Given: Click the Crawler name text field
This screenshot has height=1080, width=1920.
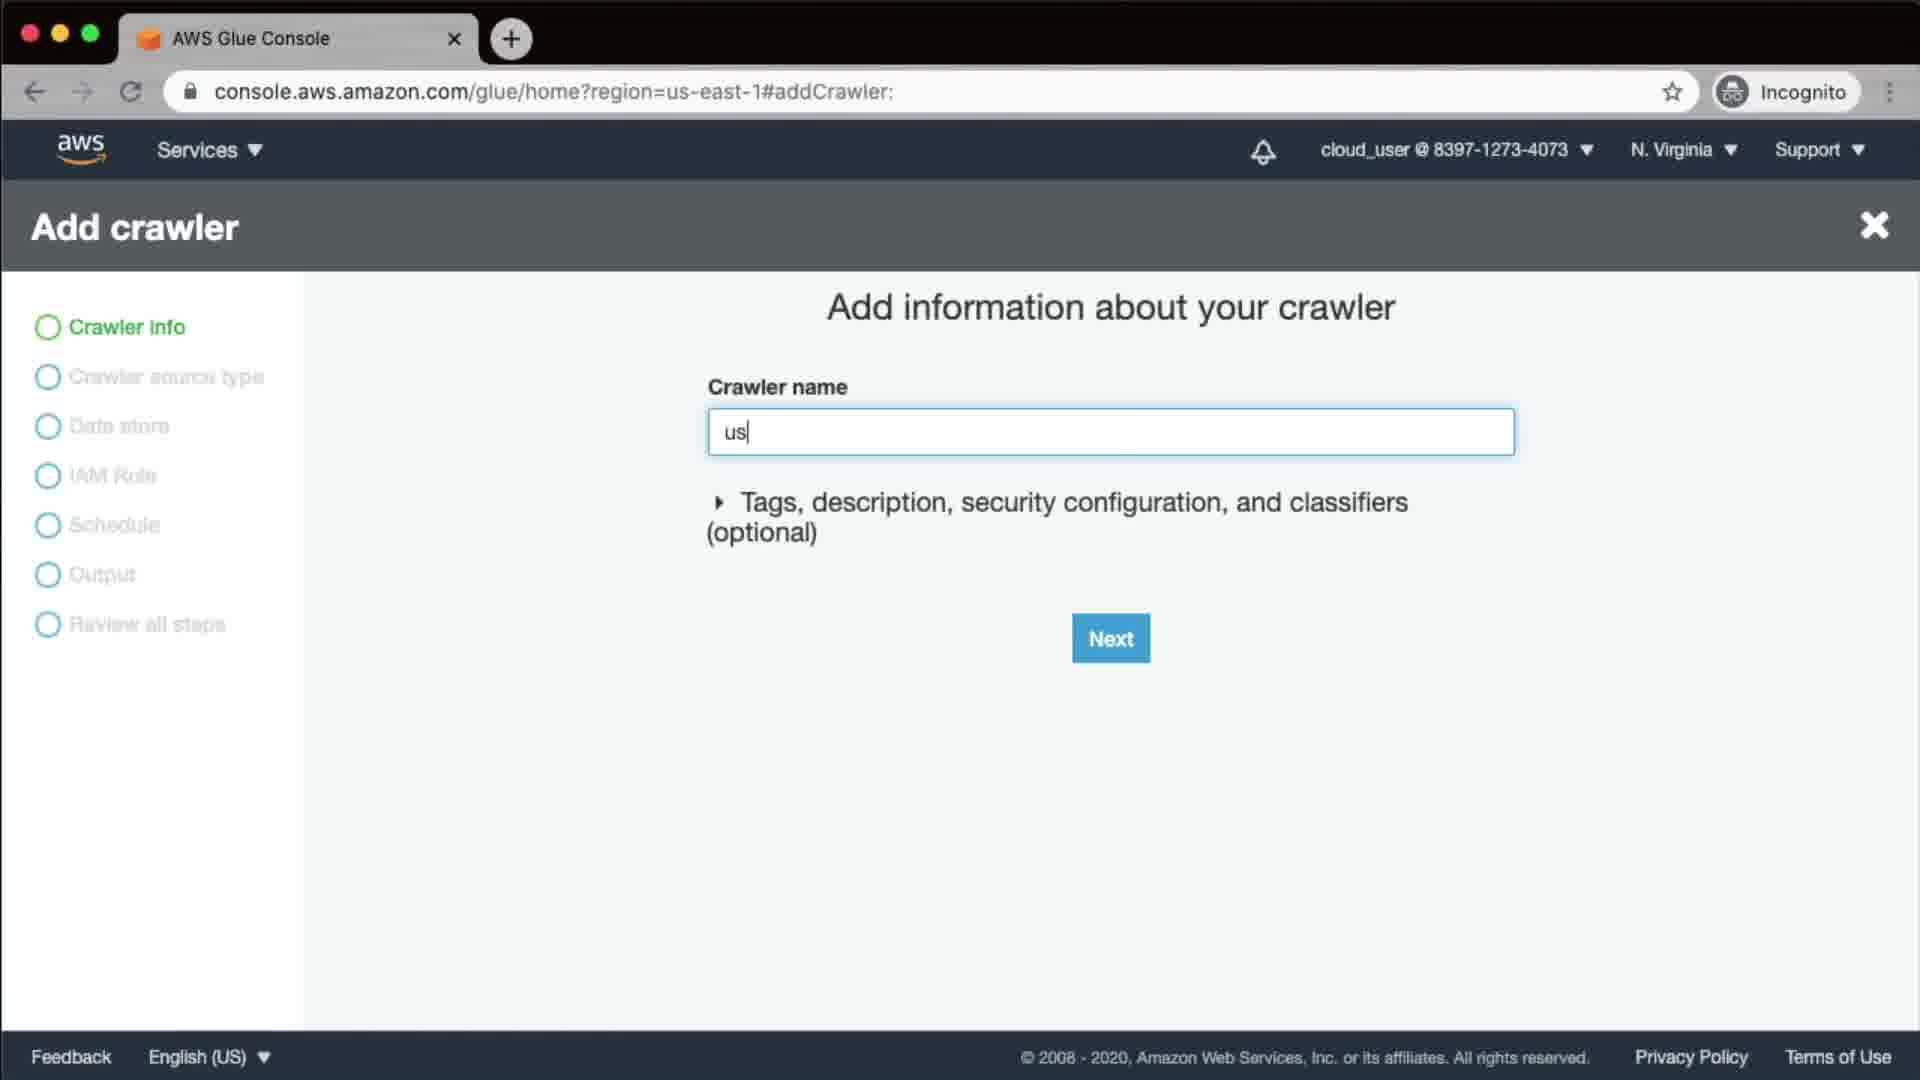Looking at the screenshot, I should tap(1110, 432).
